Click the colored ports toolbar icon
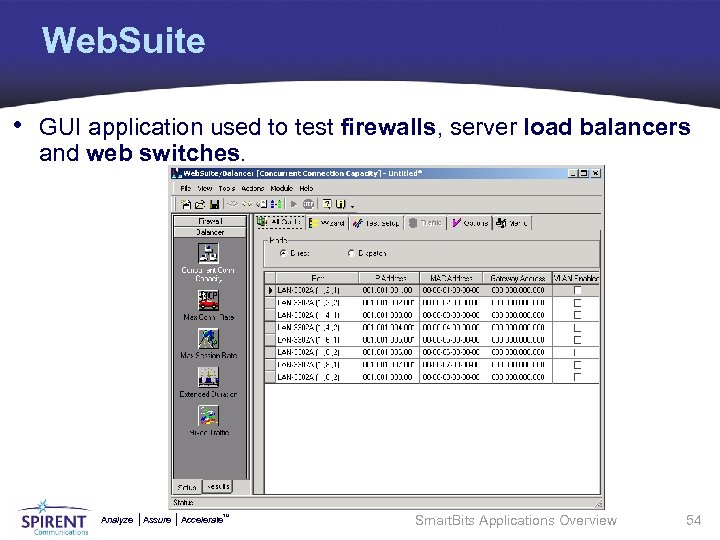The width and height of the screenshot is (720, 540). (x=276, y=204)
